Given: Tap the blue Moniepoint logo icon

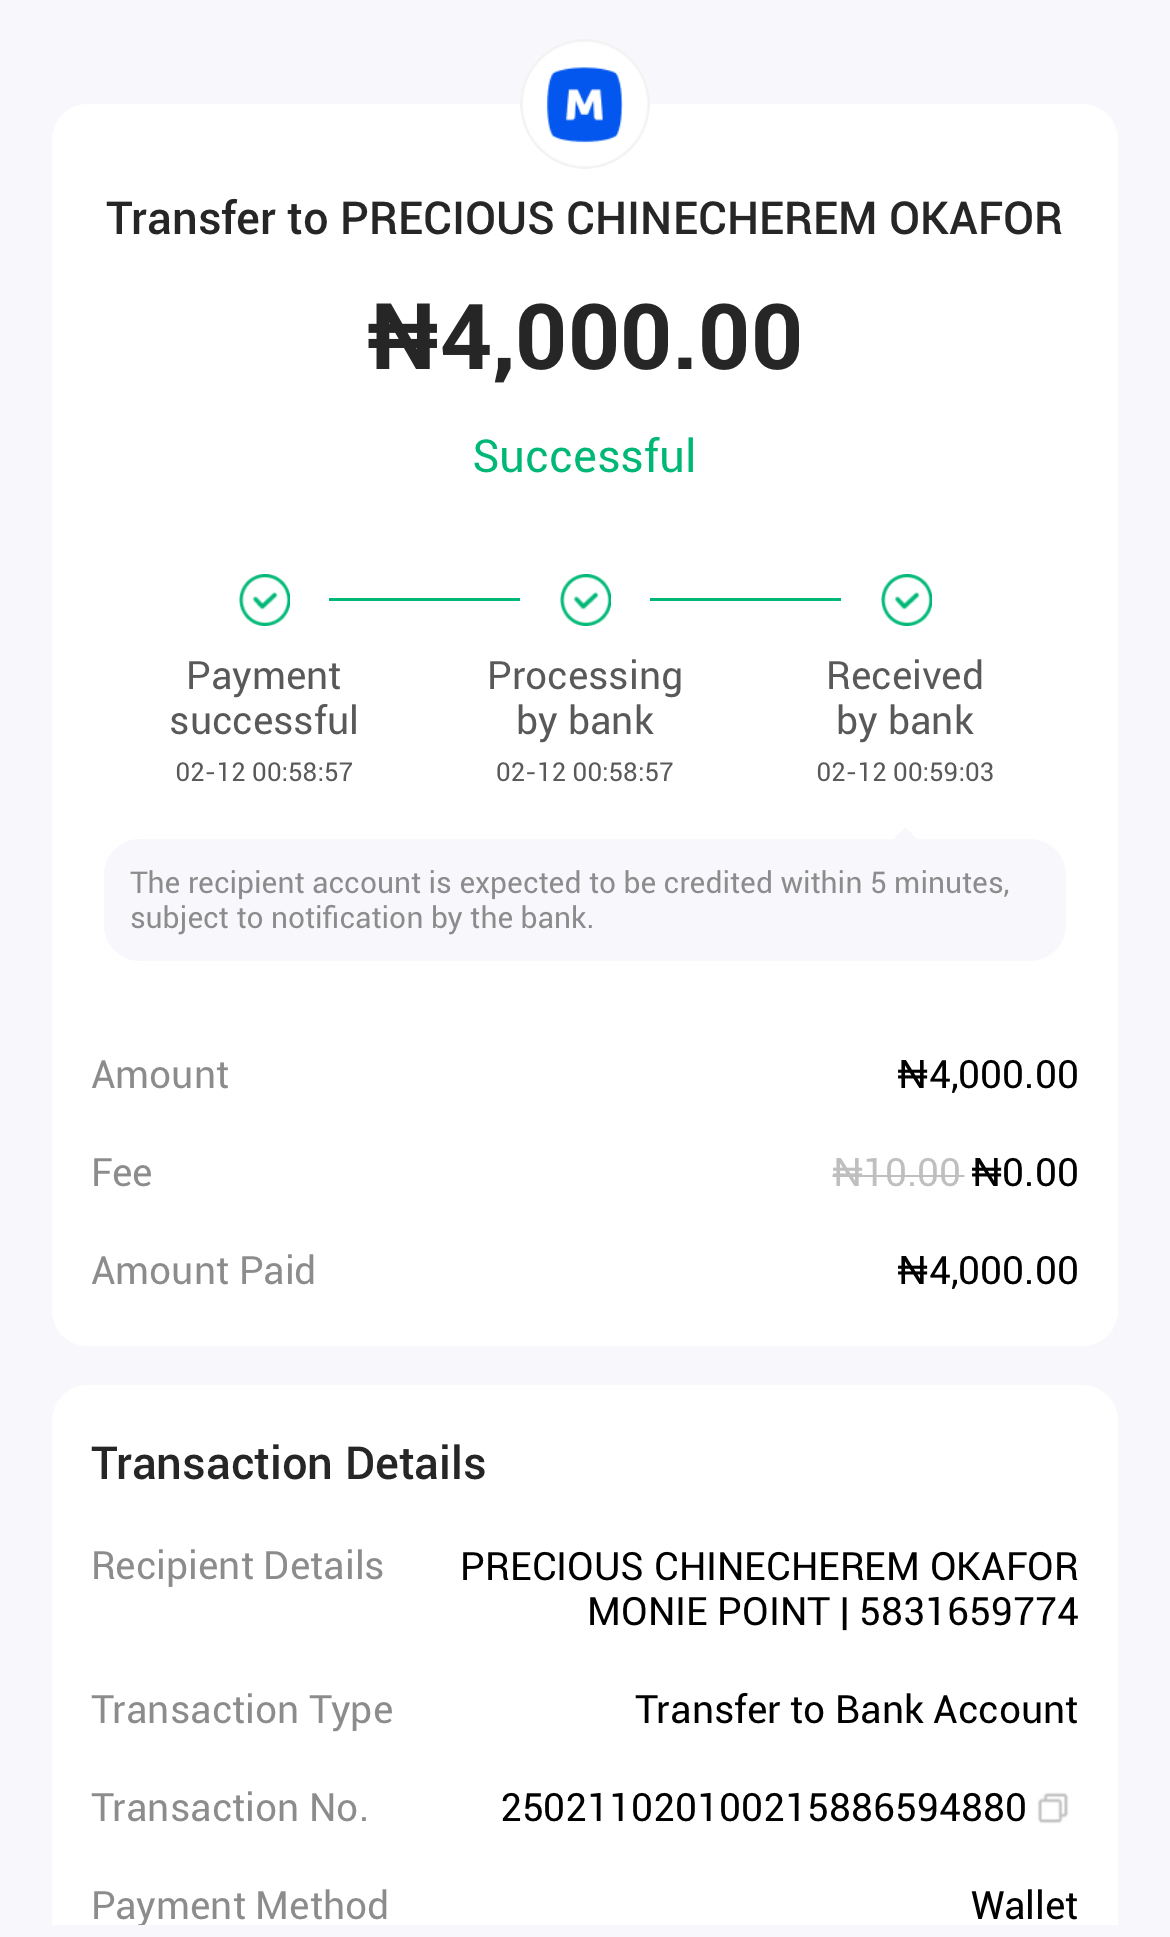Looking at the screenshot, I should 585,105.
